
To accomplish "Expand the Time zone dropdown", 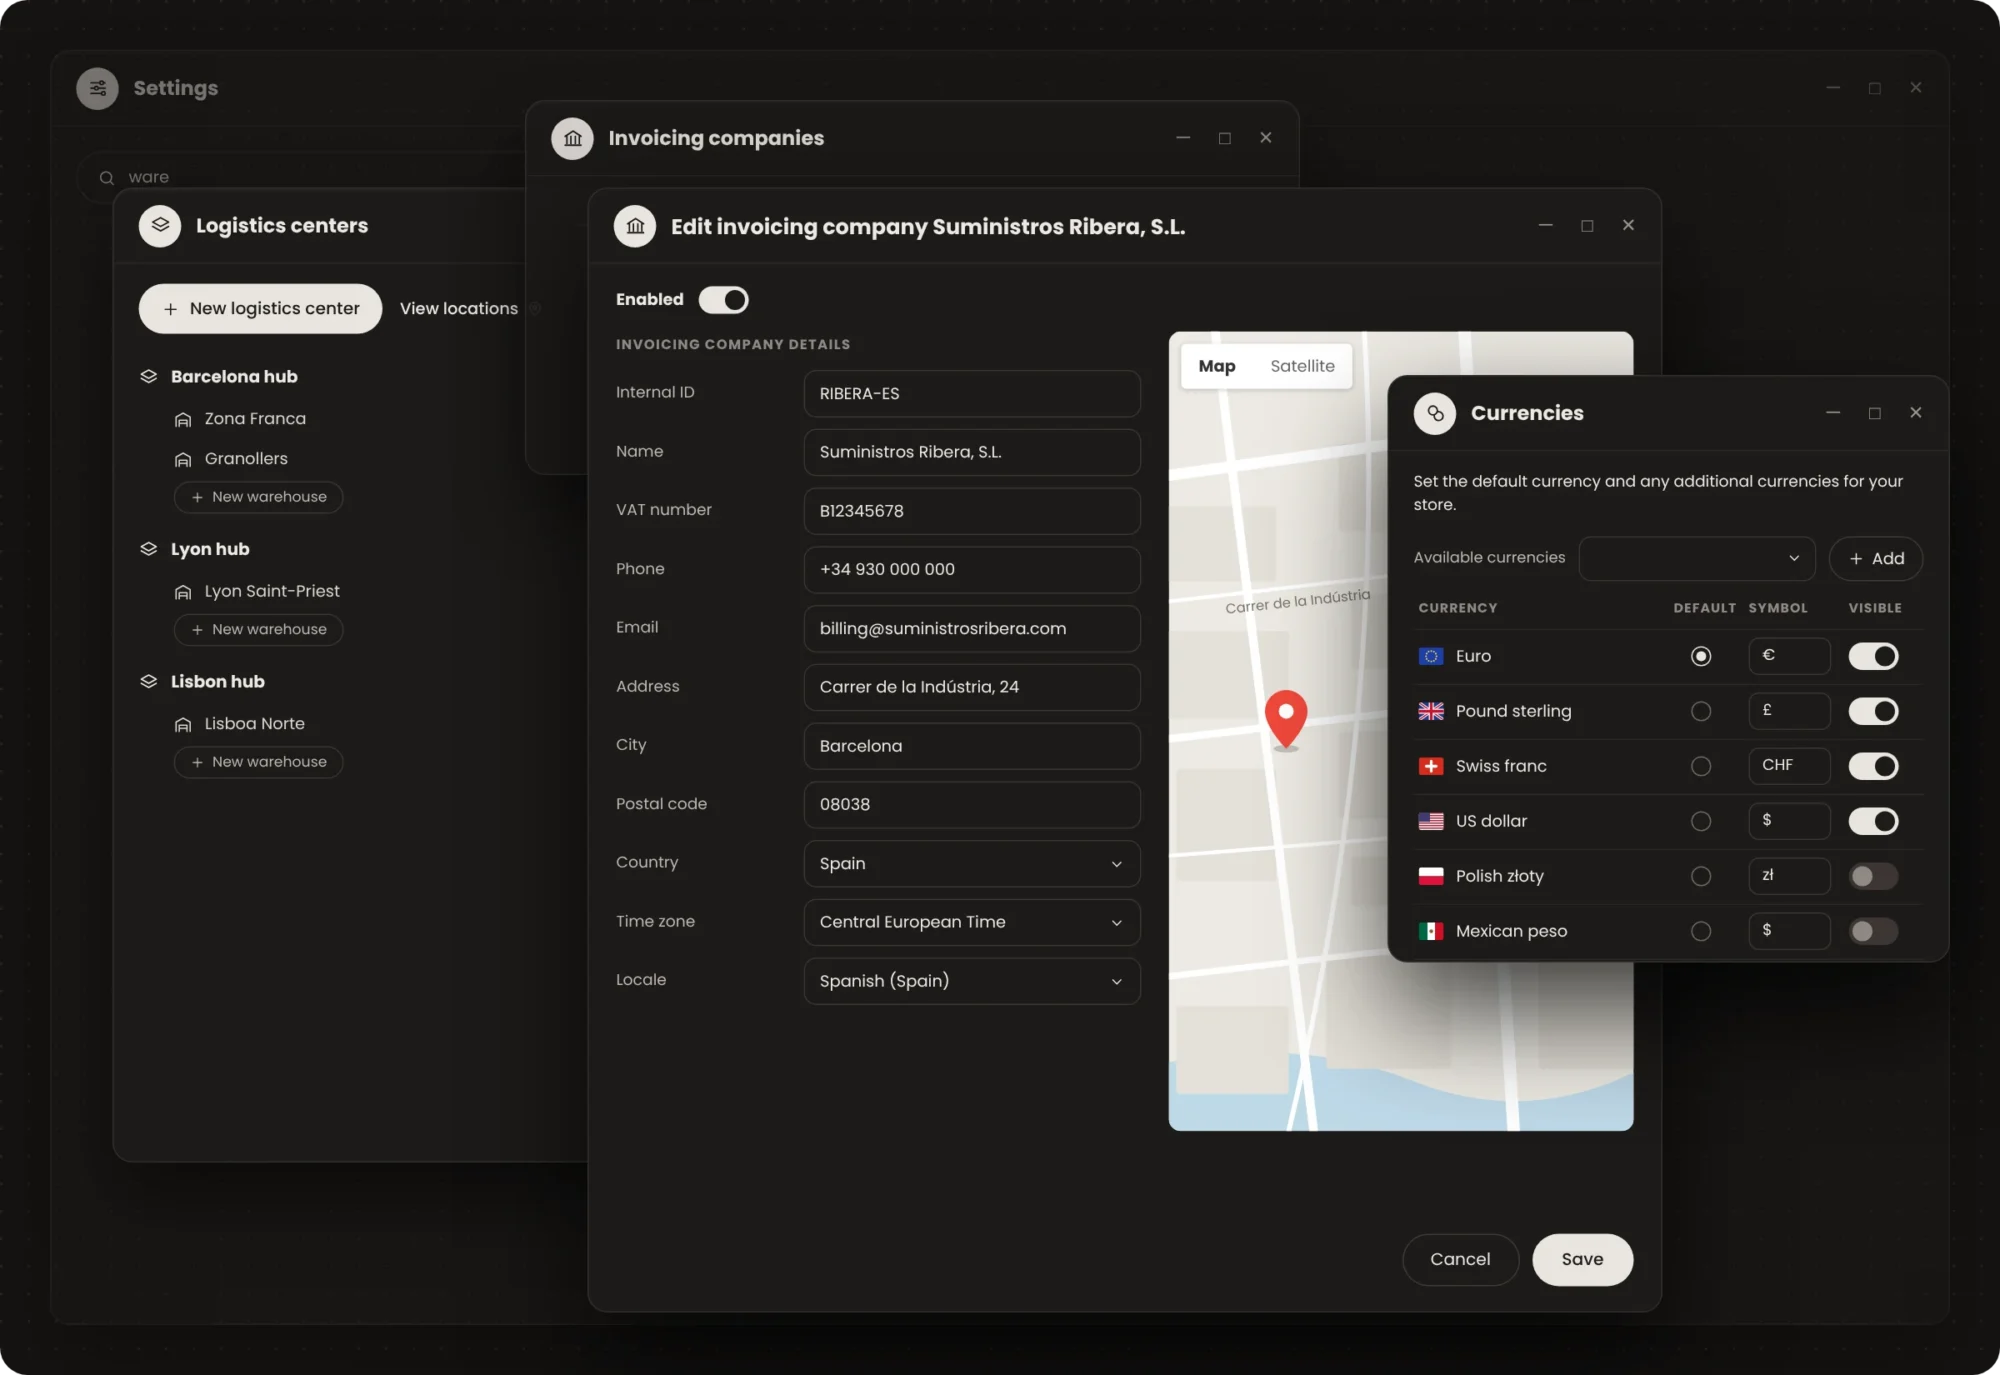I will point(972,922).
